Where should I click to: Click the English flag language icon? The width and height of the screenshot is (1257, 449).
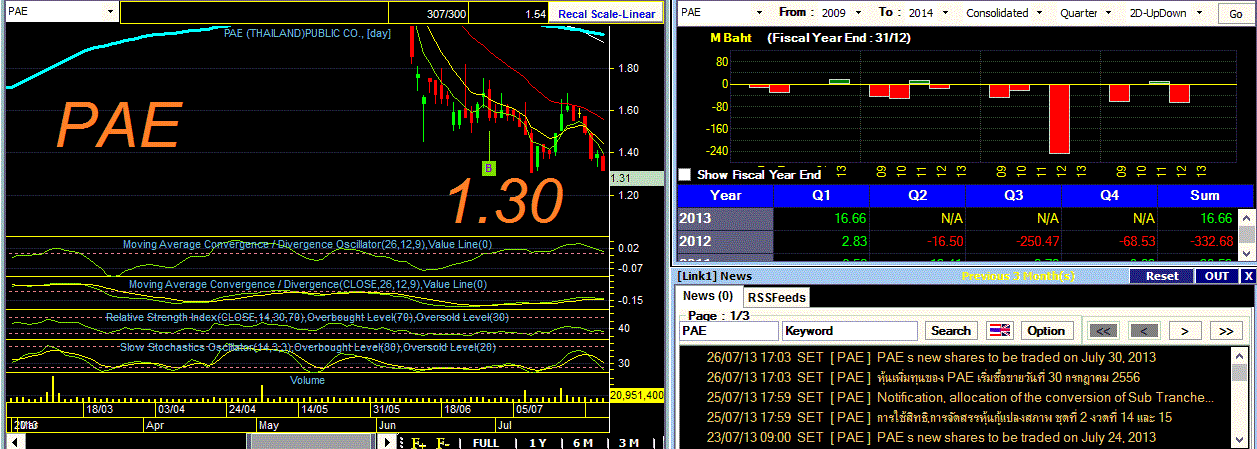(x=999, y=331)
